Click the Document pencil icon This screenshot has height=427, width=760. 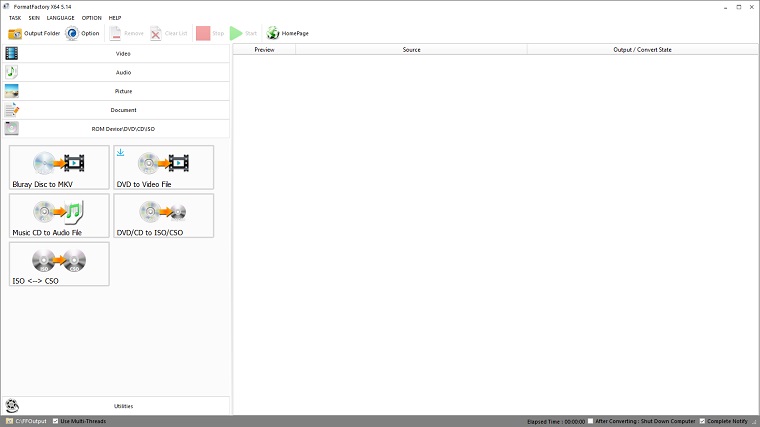click(x=12, y=110)
